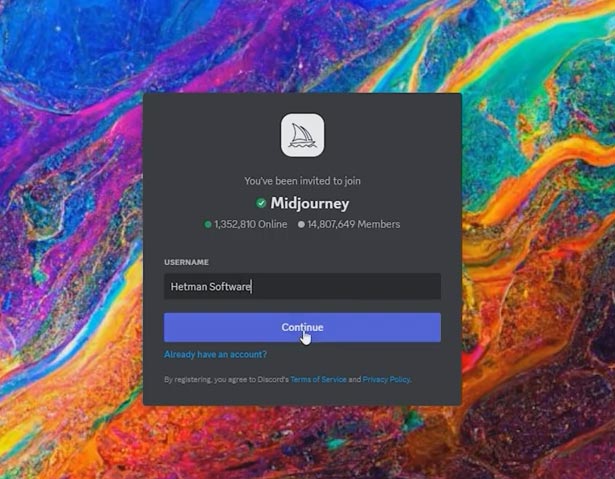Open the Already have an account link

[x=215, y=354]
